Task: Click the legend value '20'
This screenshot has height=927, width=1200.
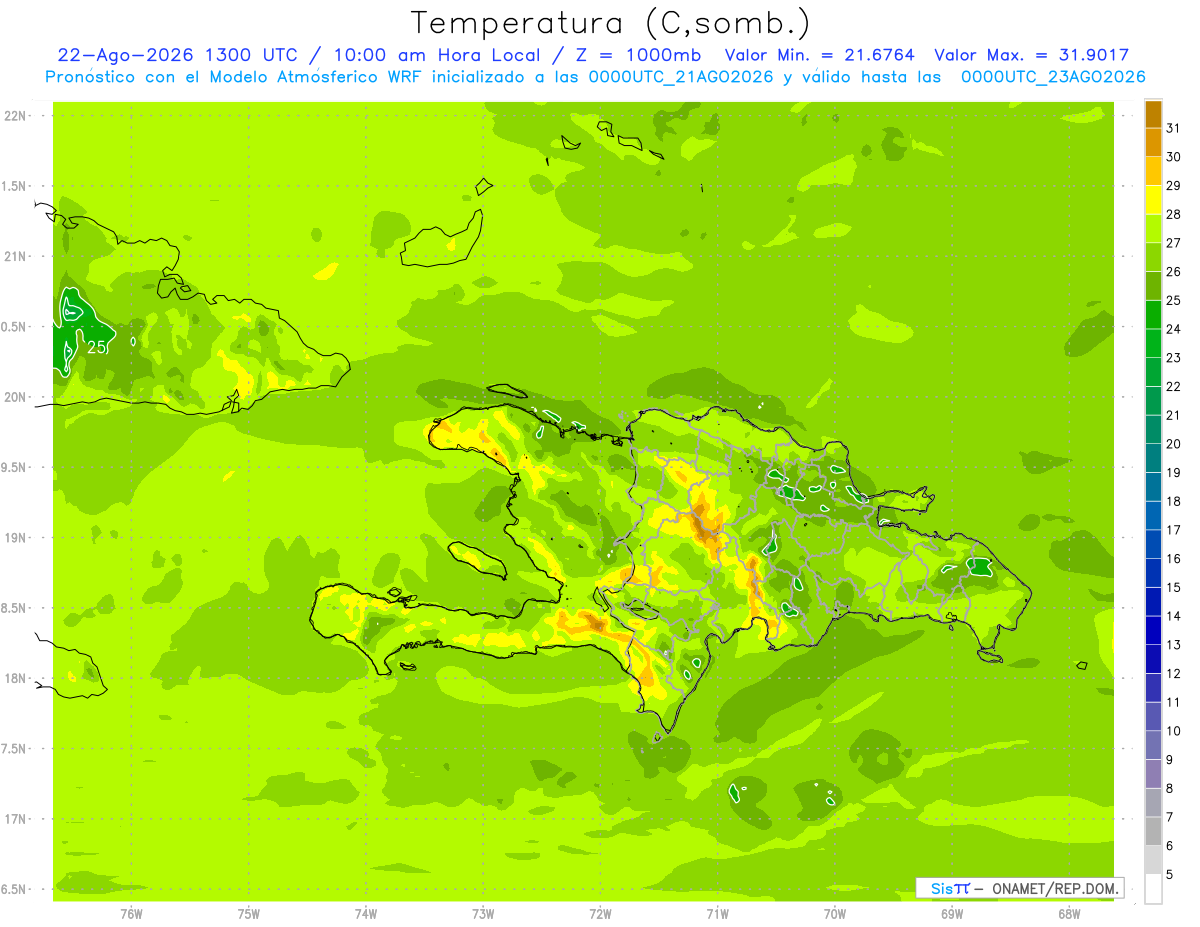Action: click(1174, 444)
